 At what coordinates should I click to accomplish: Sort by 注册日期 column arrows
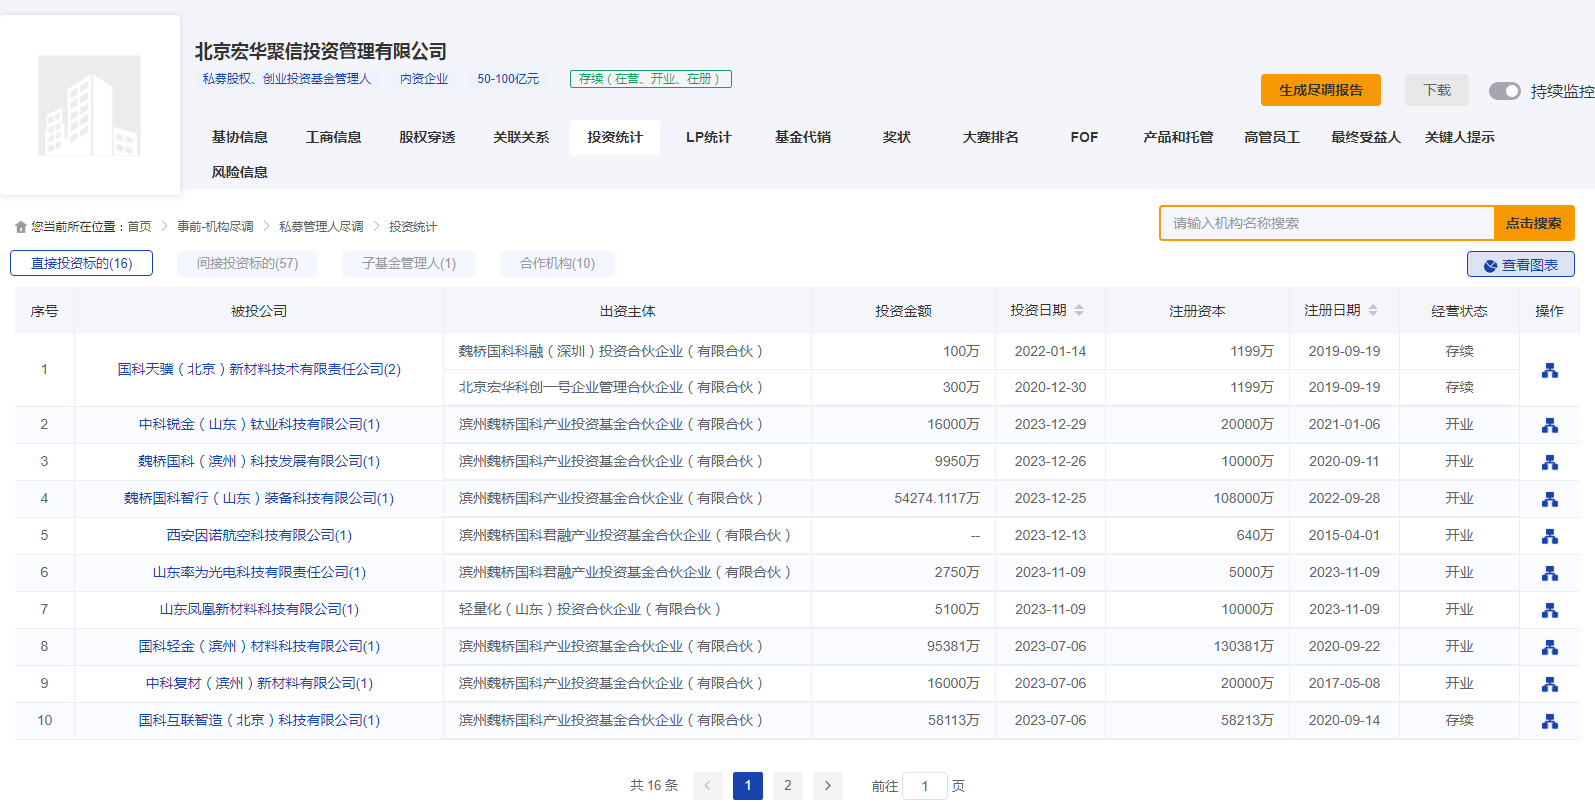click(1373, 311)
